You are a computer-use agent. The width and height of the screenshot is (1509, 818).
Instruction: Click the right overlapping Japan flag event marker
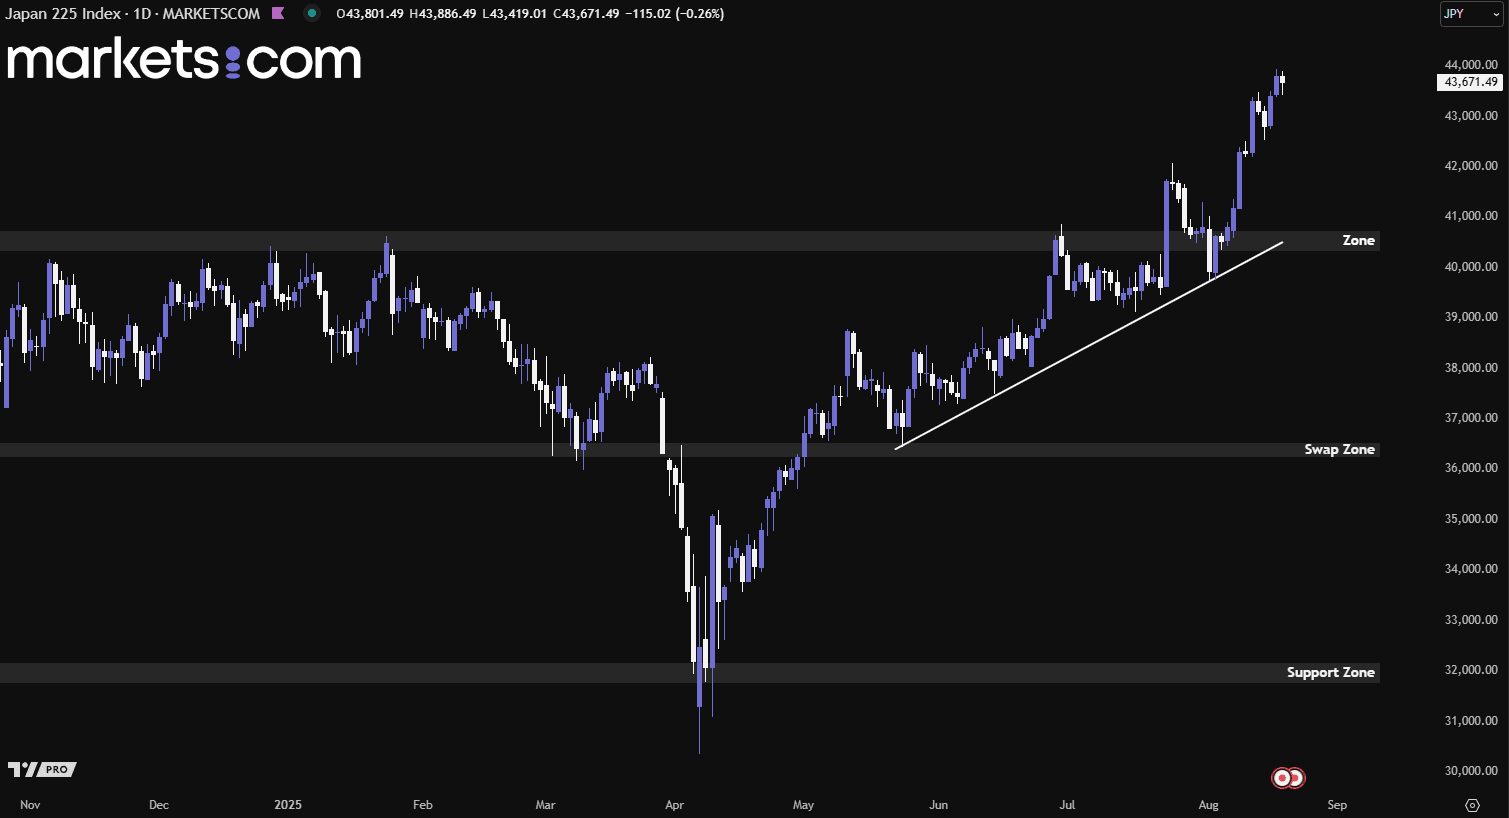[x=1297, y=778]
